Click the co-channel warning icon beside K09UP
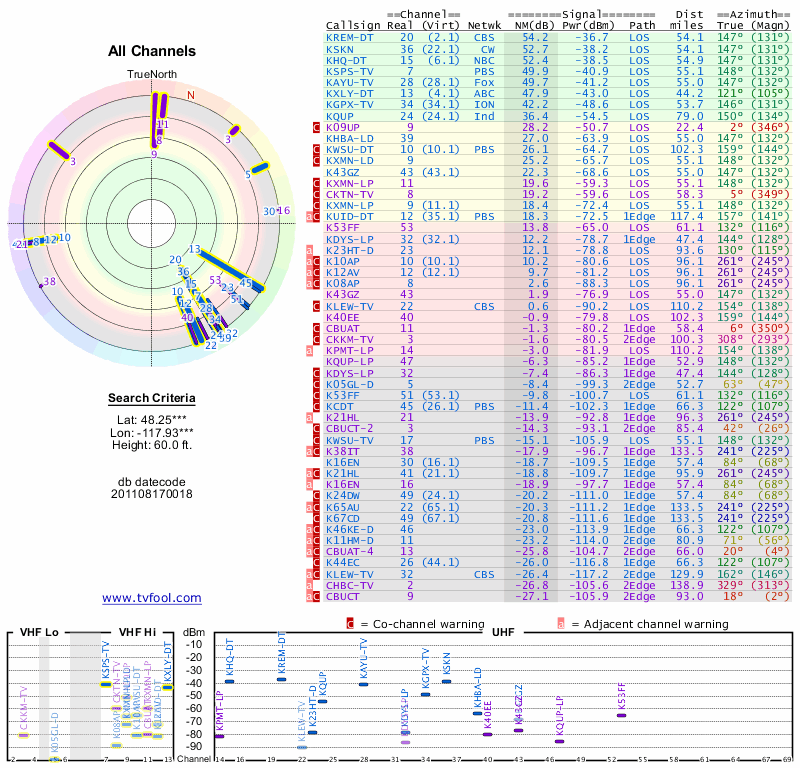Viewport: 800px width, 768px height. tap(316, 127)
